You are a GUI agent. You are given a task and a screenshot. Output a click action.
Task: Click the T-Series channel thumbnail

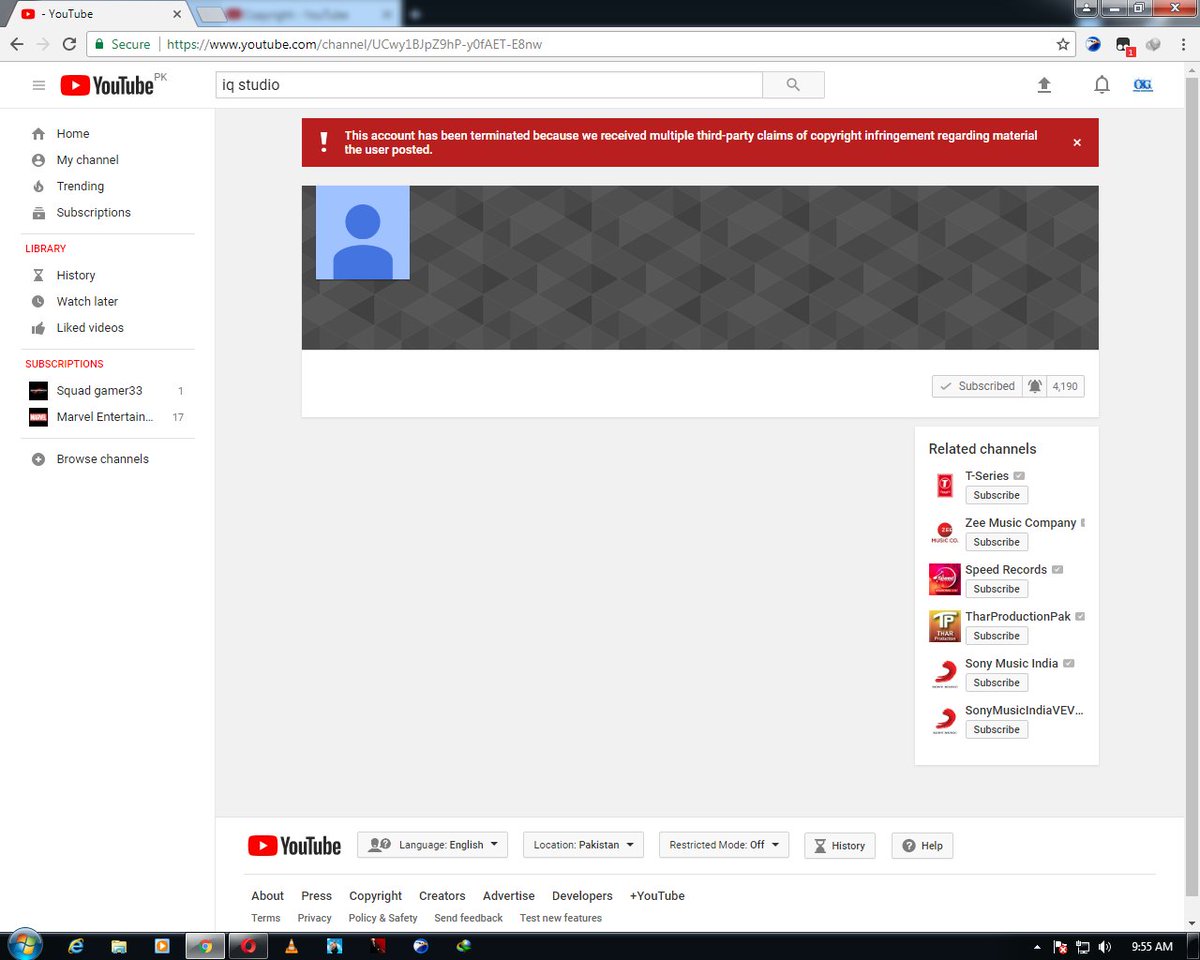point(944,485)
